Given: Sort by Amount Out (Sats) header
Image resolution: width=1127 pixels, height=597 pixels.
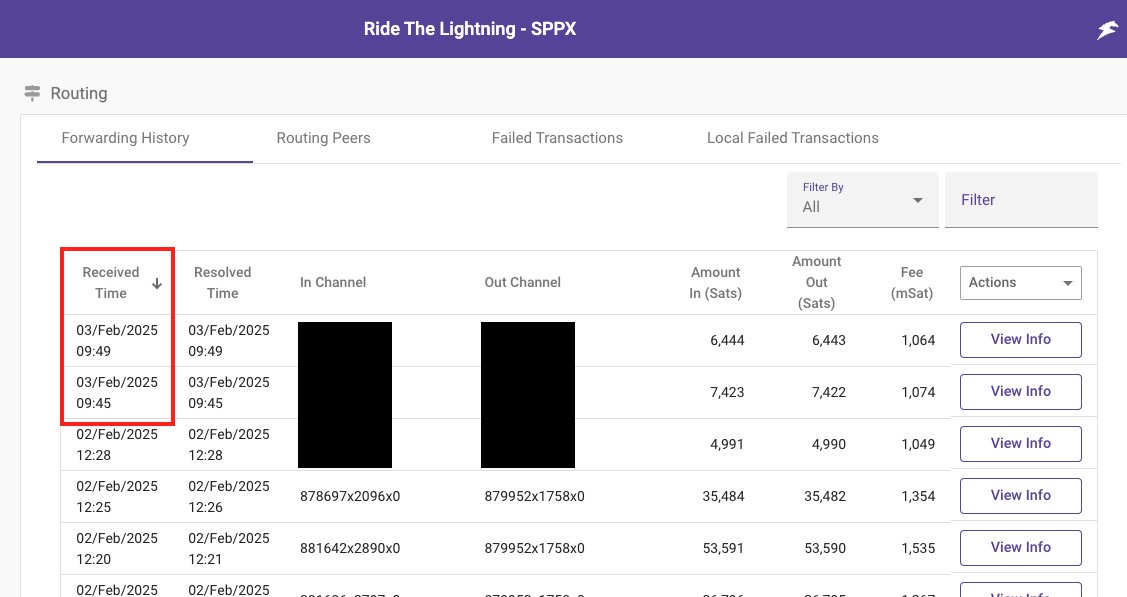Looking at the screenshot, I should pyautogui.click(x=816, y=282).
